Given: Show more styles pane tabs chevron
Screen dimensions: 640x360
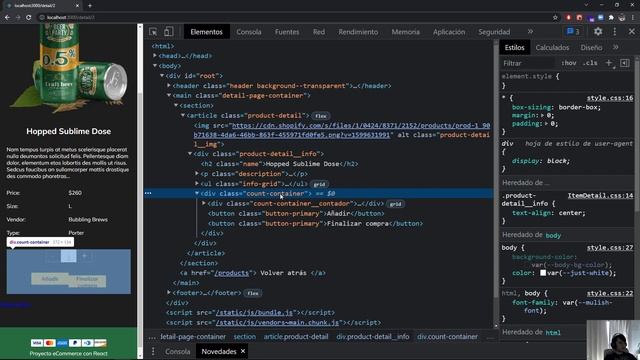Looking at the screenshot, I should click(616, 47).
